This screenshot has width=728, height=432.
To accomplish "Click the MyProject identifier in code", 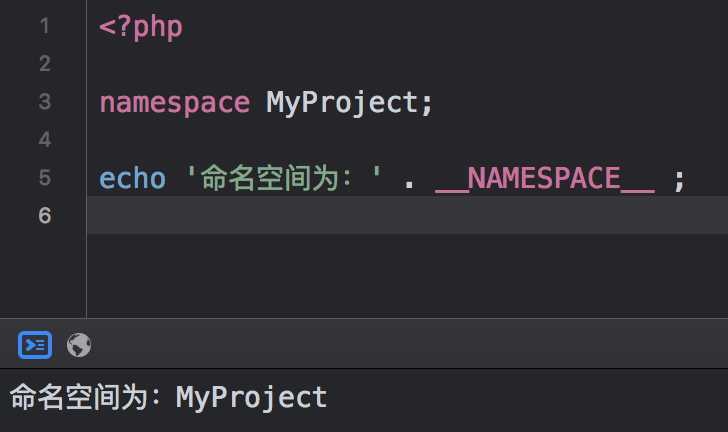I will (342, 103).
